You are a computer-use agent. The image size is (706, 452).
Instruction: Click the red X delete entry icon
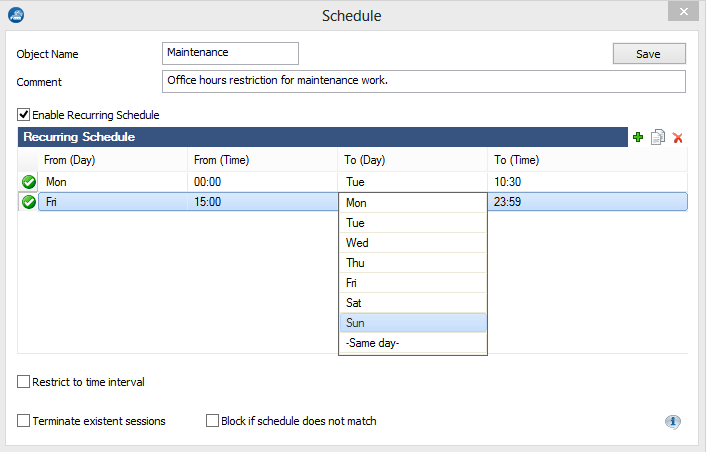(x=678, y=137)
